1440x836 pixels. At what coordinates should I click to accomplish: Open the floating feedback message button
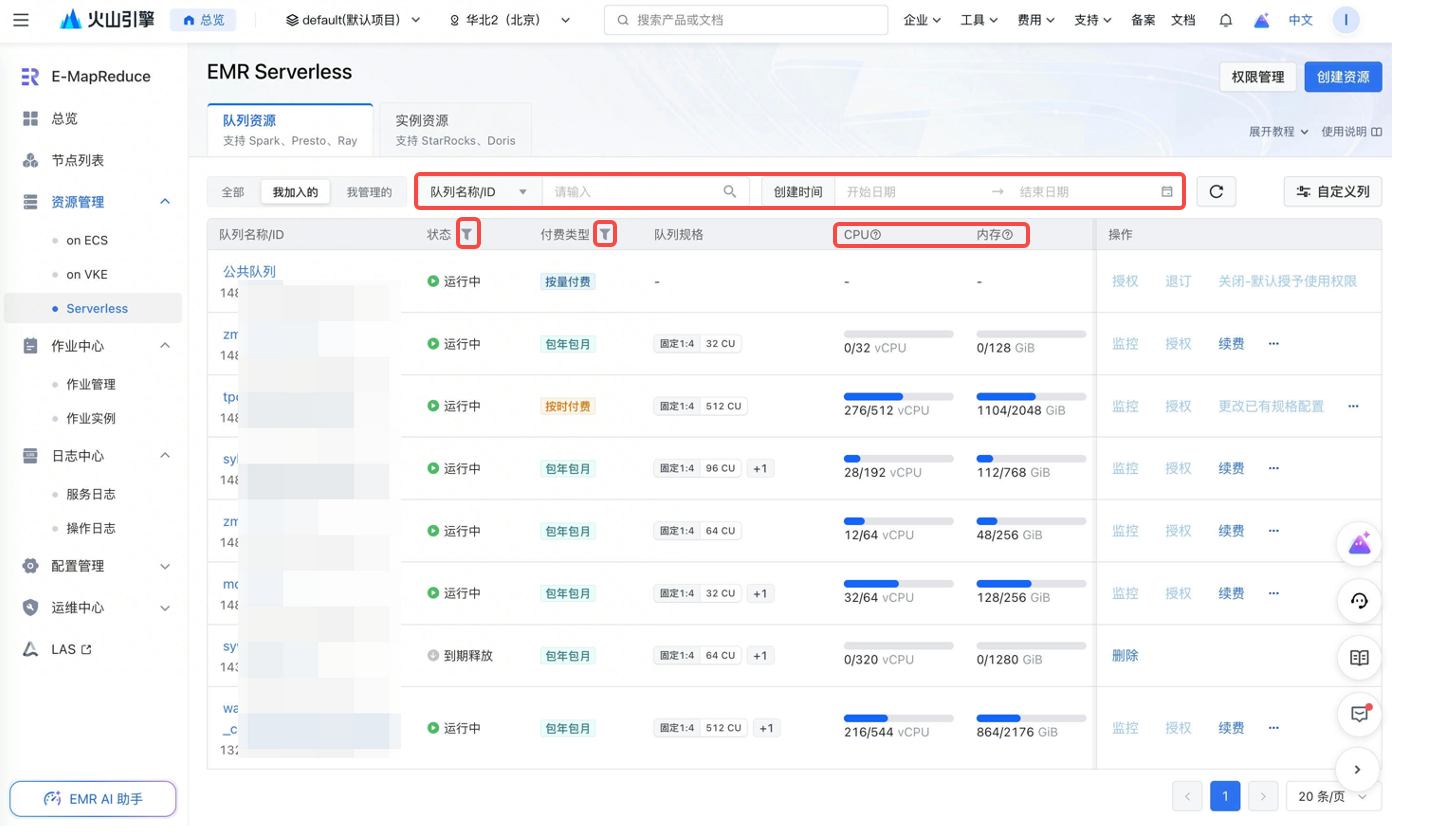pos(1359,714)
